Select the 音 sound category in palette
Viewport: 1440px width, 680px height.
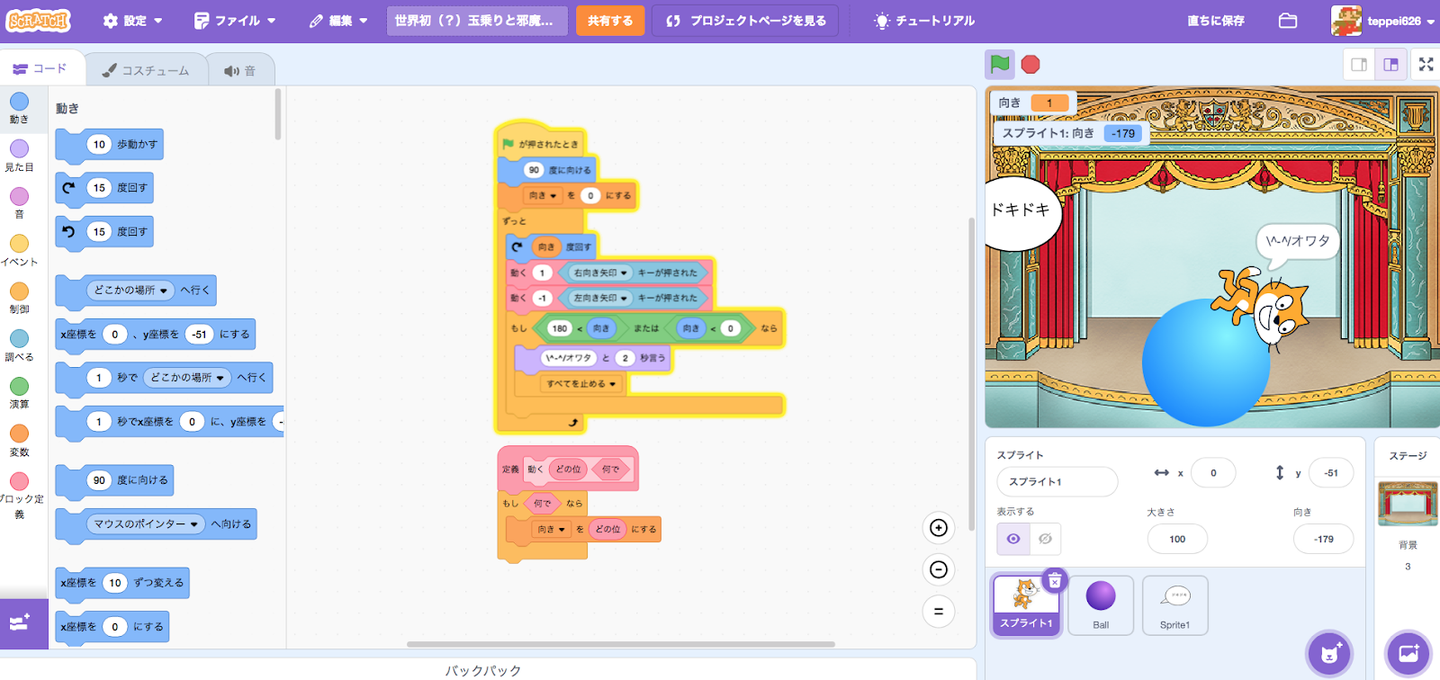tap(19, 204)
